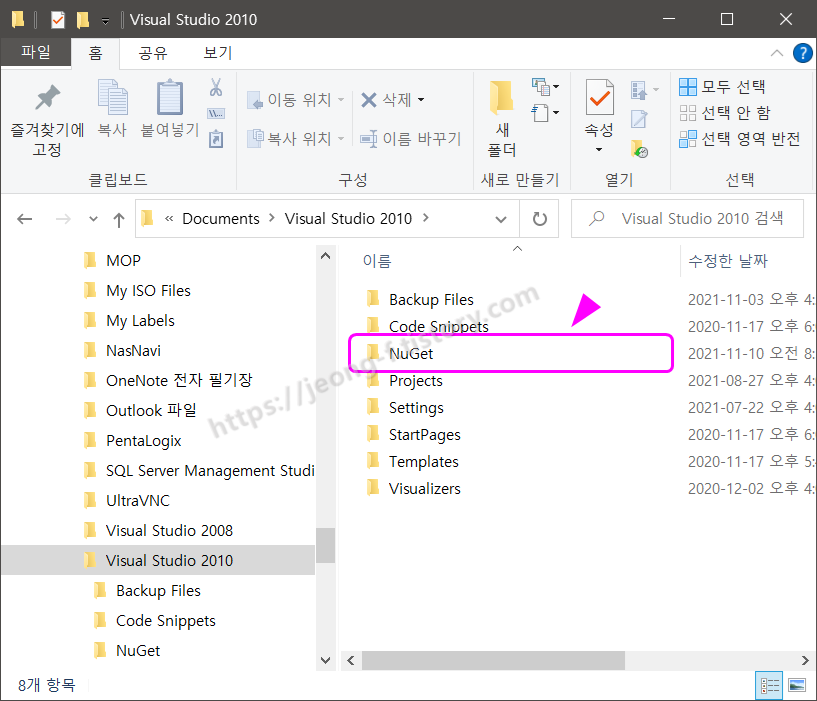Switch to Large icons view status icon
817x701 pixels.
[797, 685]
